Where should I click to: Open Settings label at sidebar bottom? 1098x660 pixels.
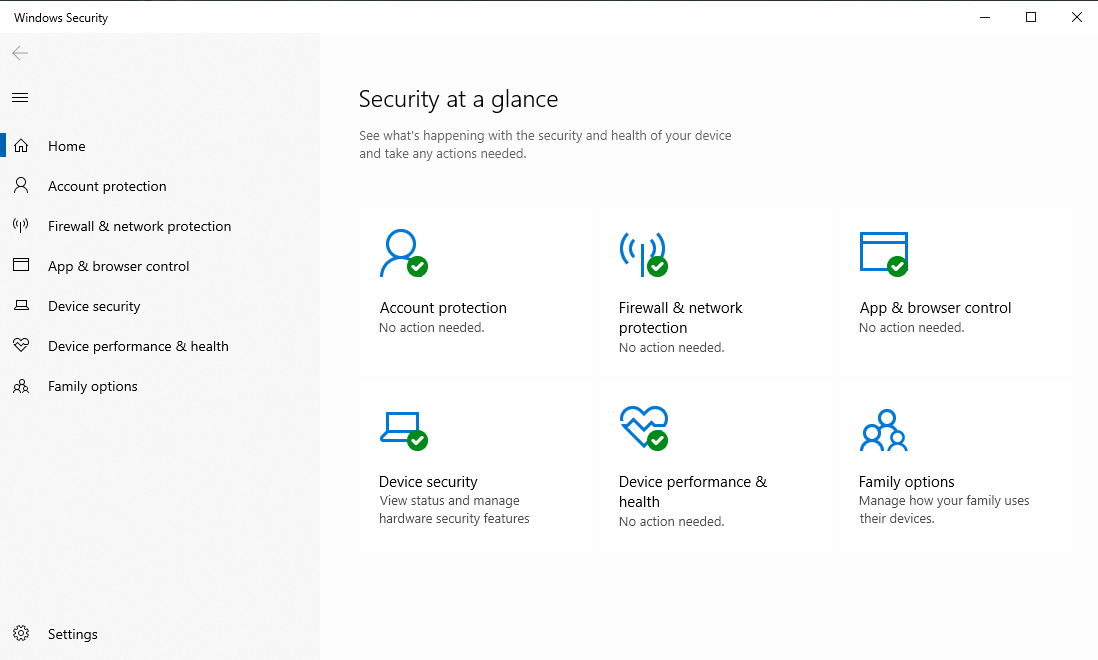click(x=73, y=634)
